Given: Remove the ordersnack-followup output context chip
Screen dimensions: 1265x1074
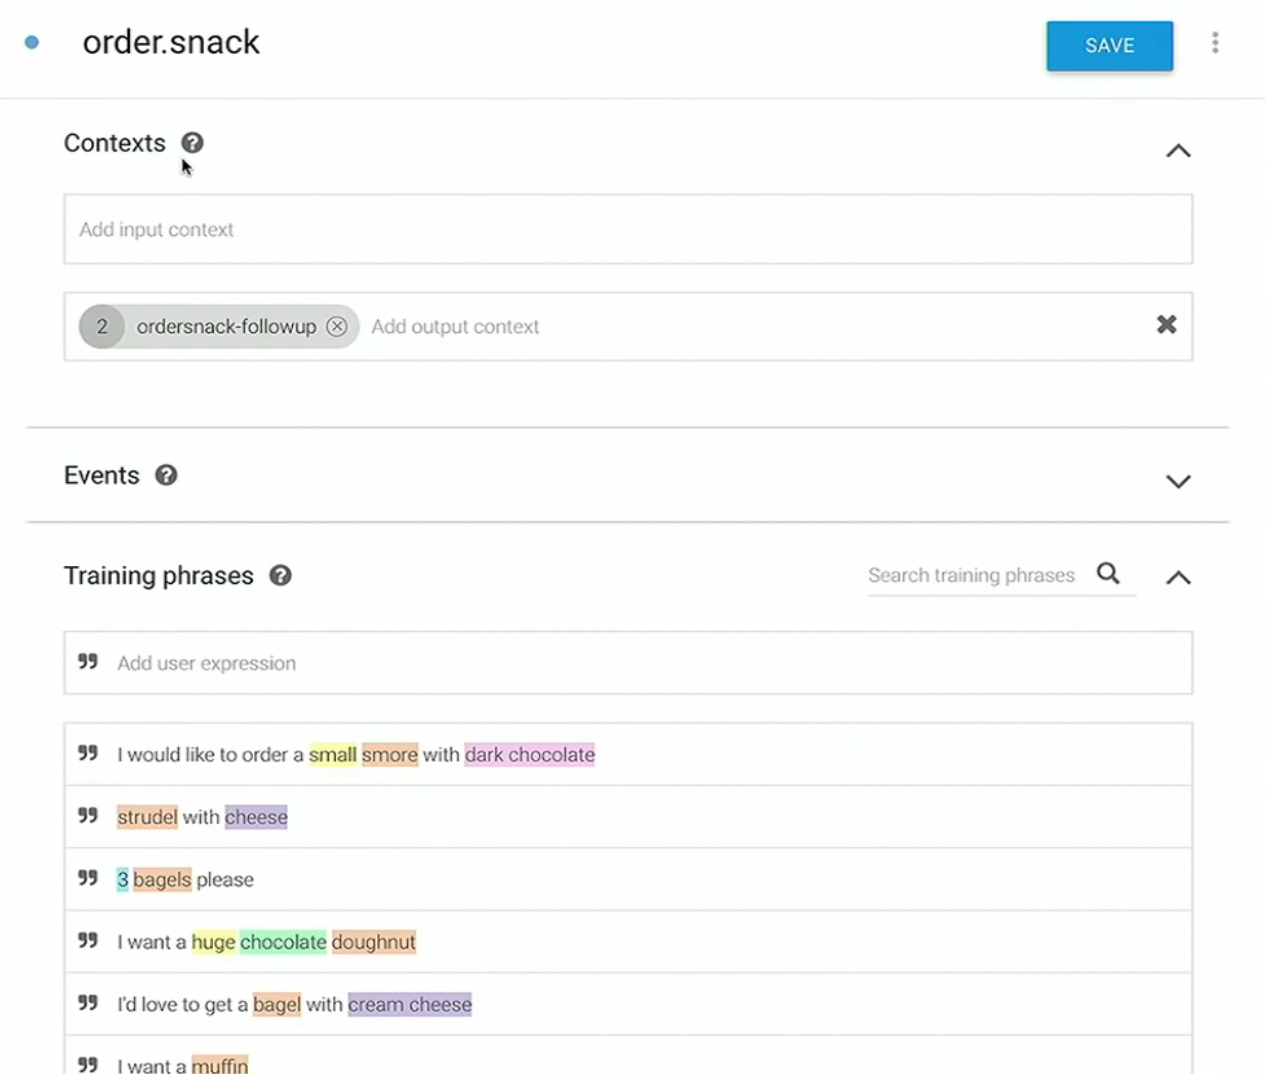Looking at the screenshot, I should click(x=337, y=326).
